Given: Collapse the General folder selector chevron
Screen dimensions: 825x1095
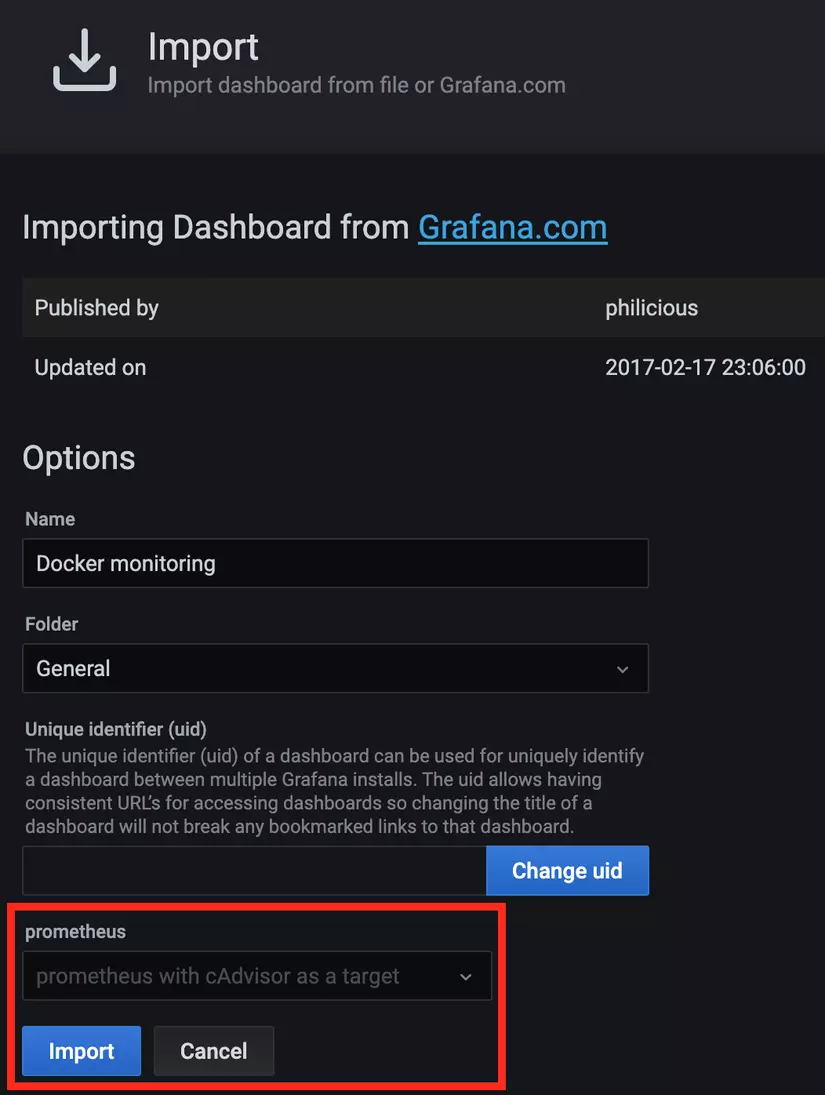Looking at the screenshot, I should [623, 668].
